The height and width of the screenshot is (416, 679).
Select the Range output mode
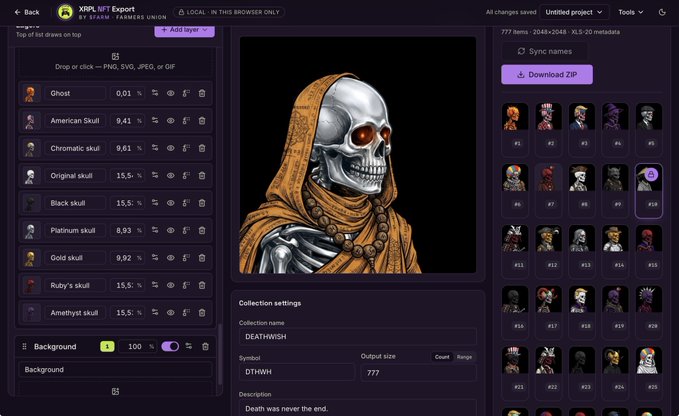[x=464, y=357]
